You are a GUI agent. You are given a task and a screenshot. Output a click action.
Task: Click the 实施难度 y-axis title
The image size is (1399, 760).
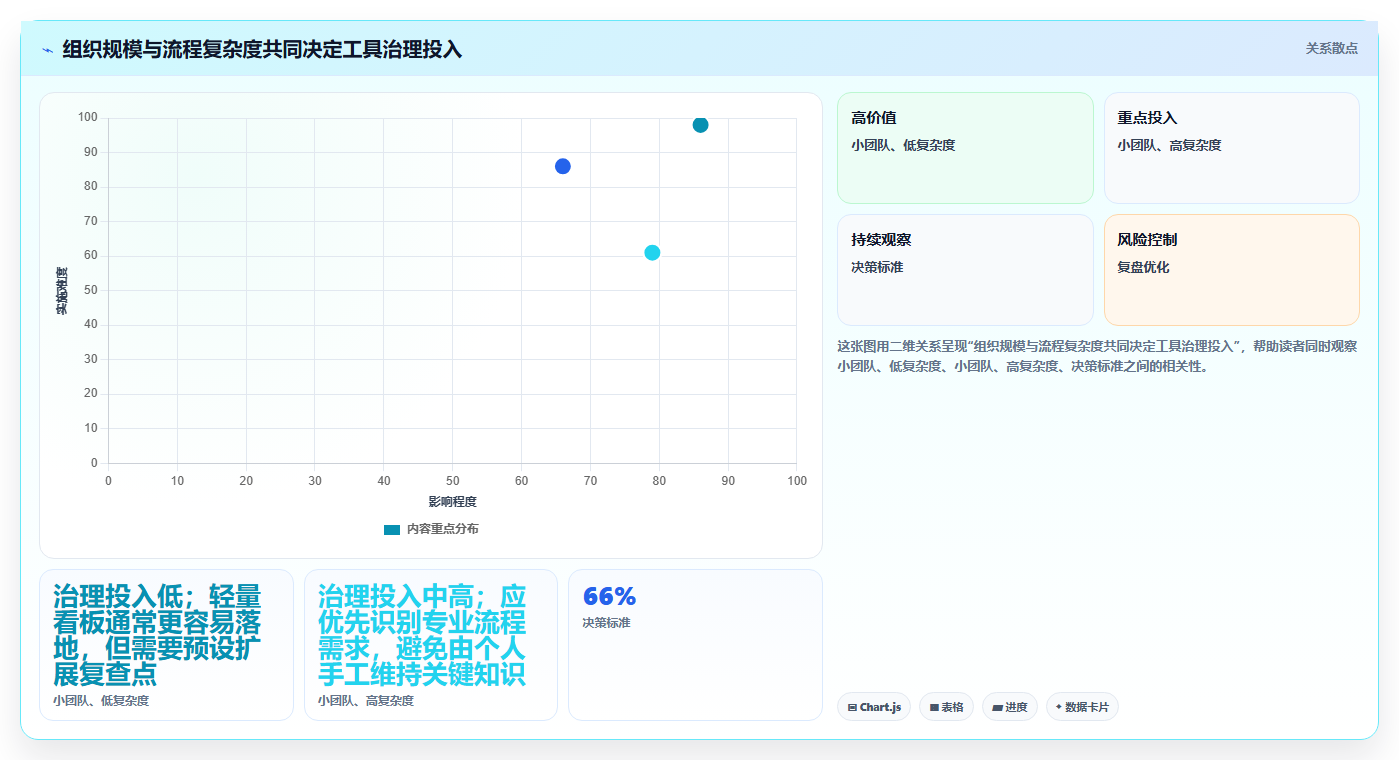coord(62,291)
